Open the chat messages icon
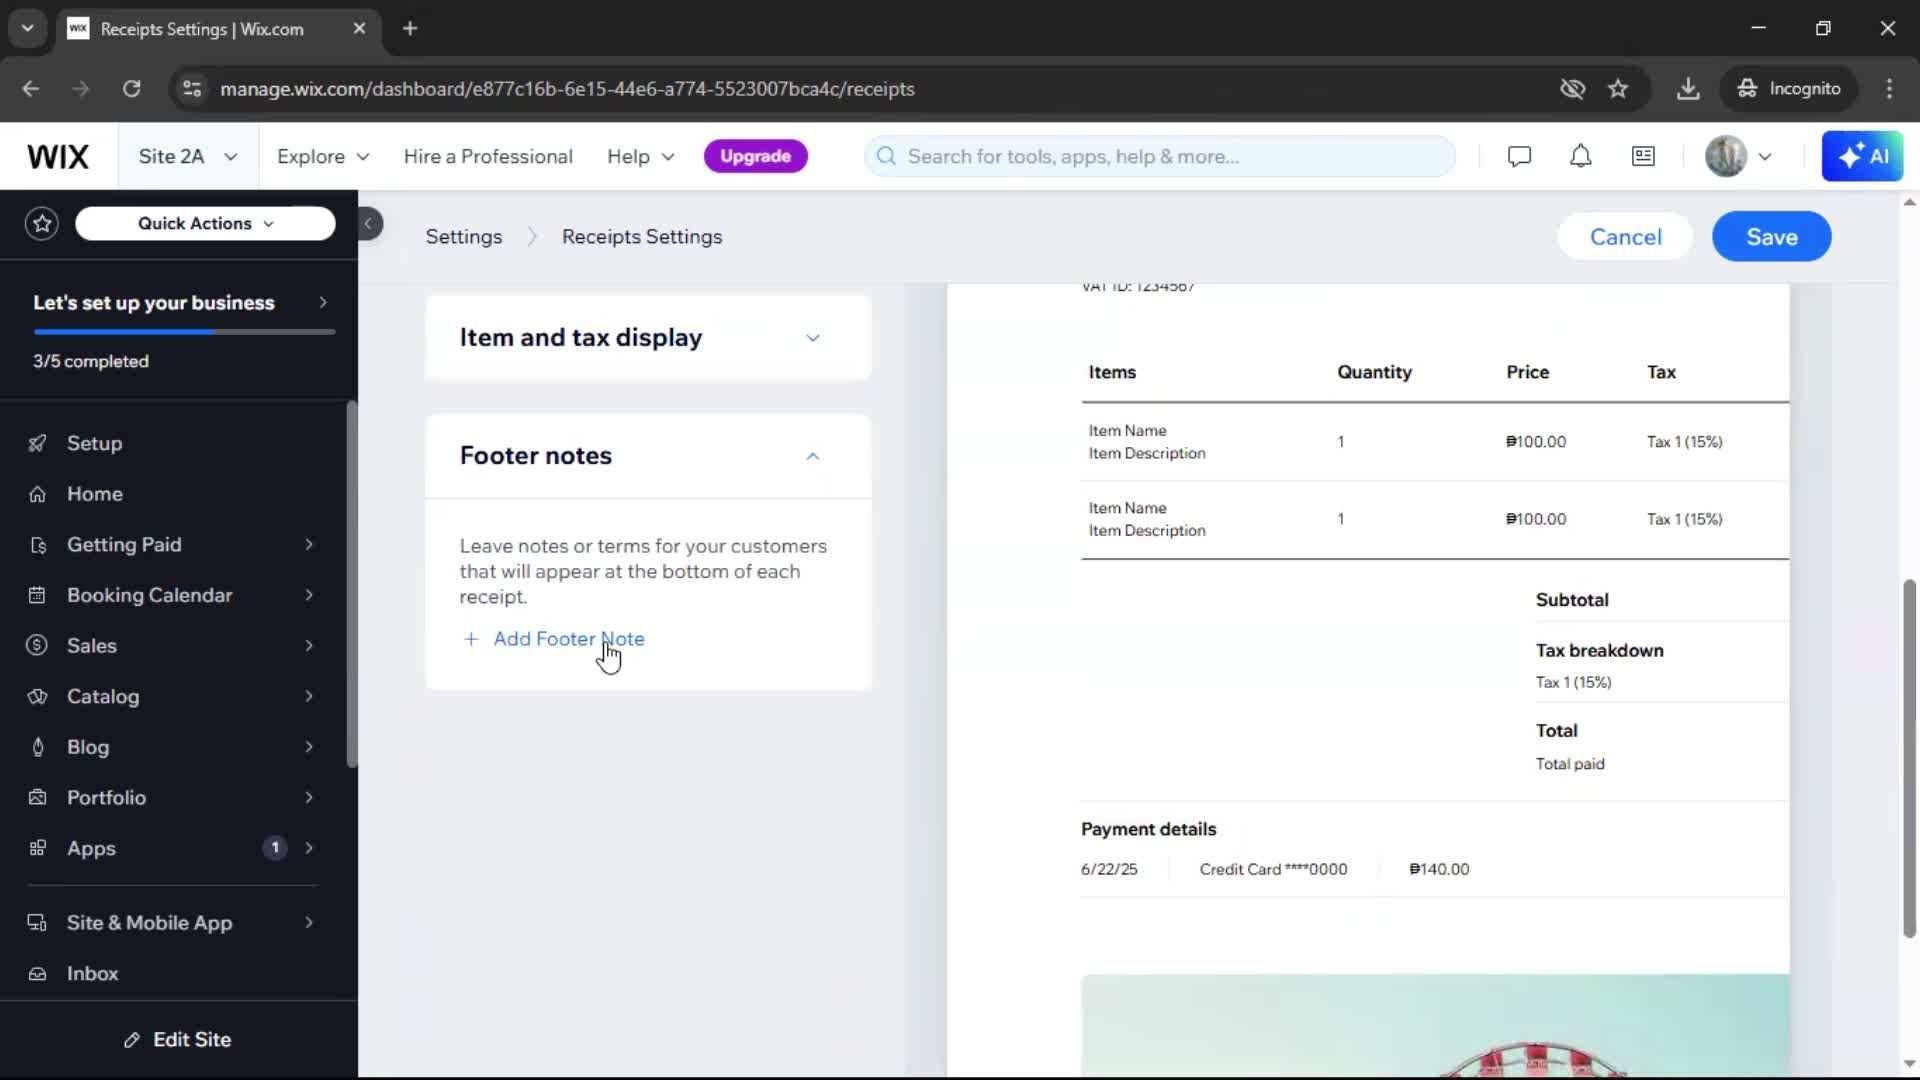The image size is (1920, 1080). 1519,156
